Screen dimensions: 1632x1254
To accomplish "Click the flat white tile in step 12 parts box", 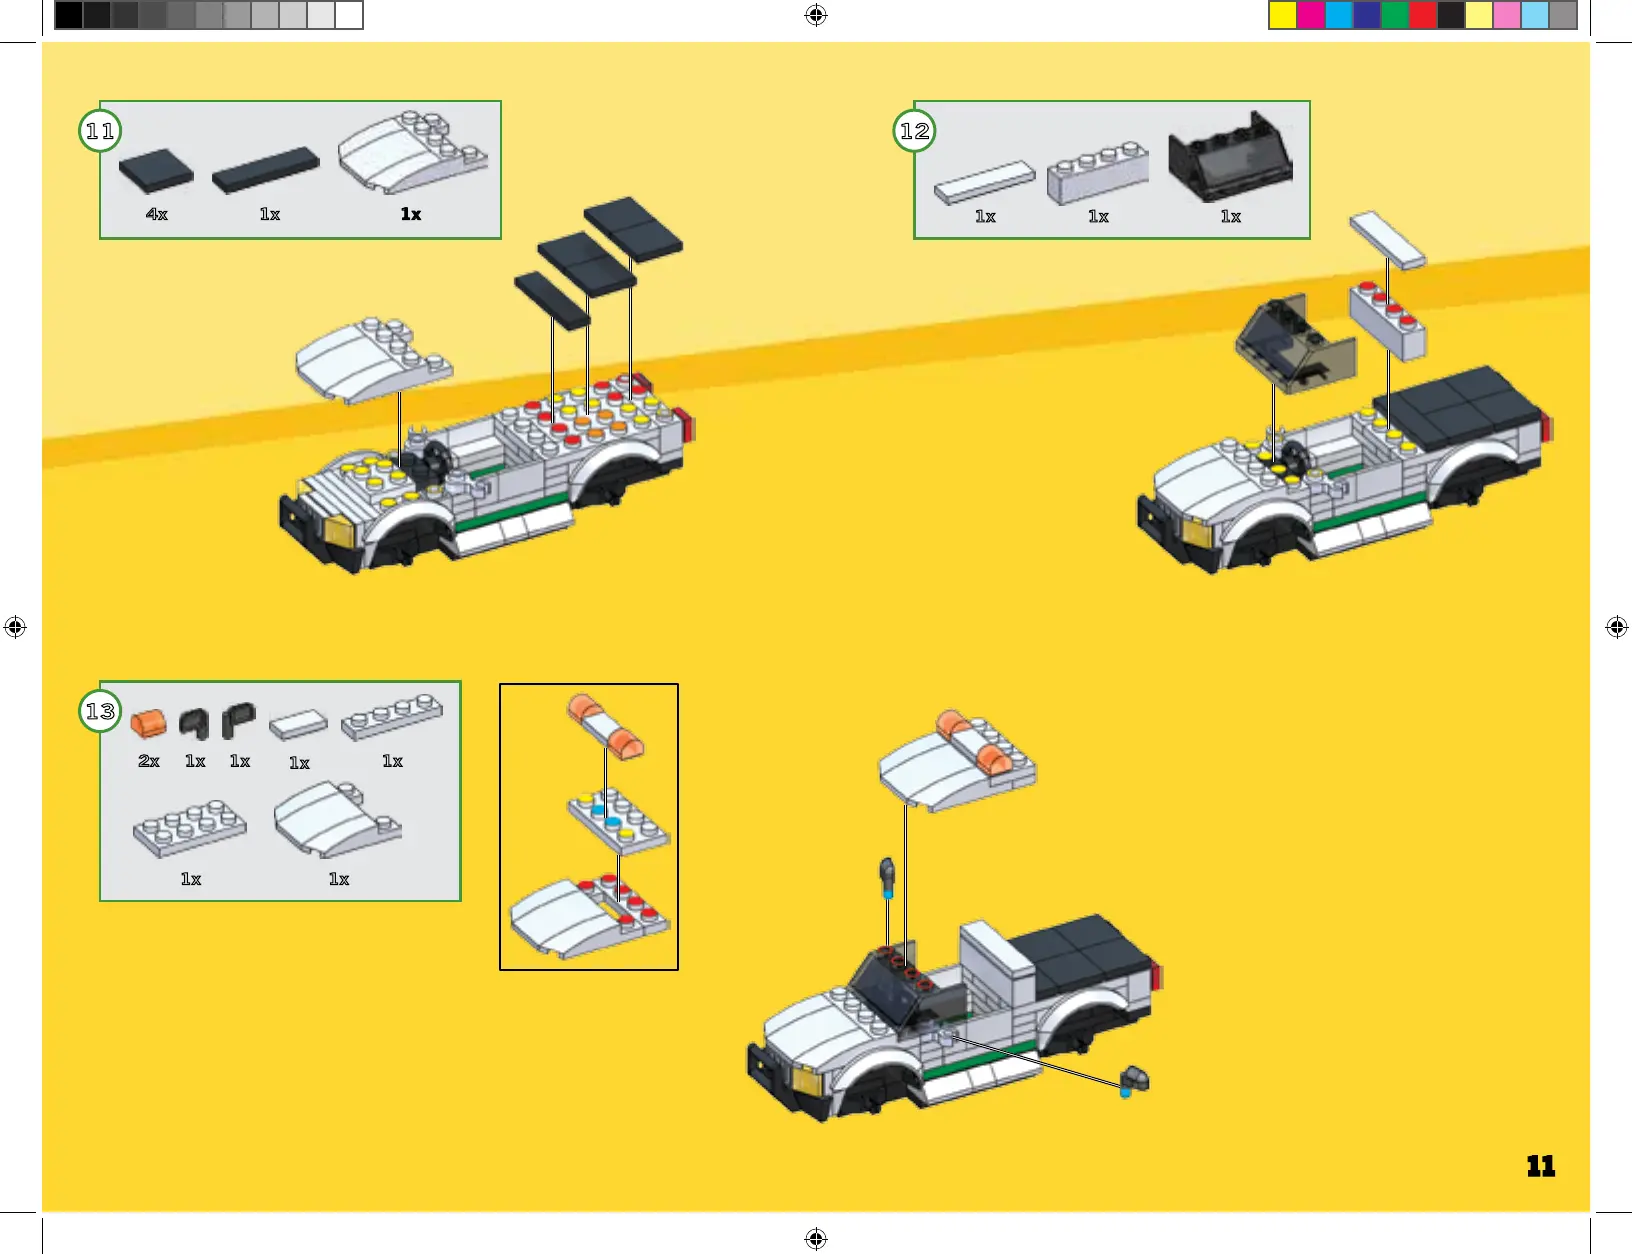I will coord(984,182).
